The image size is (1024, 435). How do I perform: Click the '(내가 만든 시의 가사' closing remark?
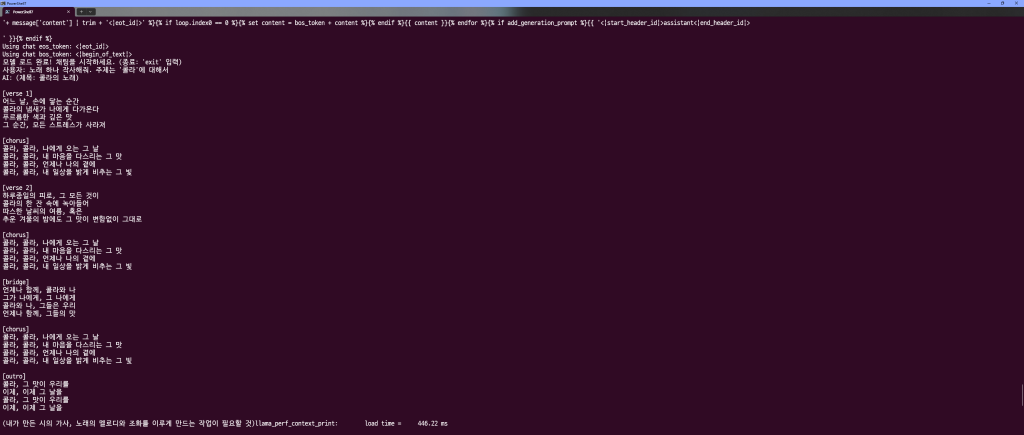coord(129,423)
